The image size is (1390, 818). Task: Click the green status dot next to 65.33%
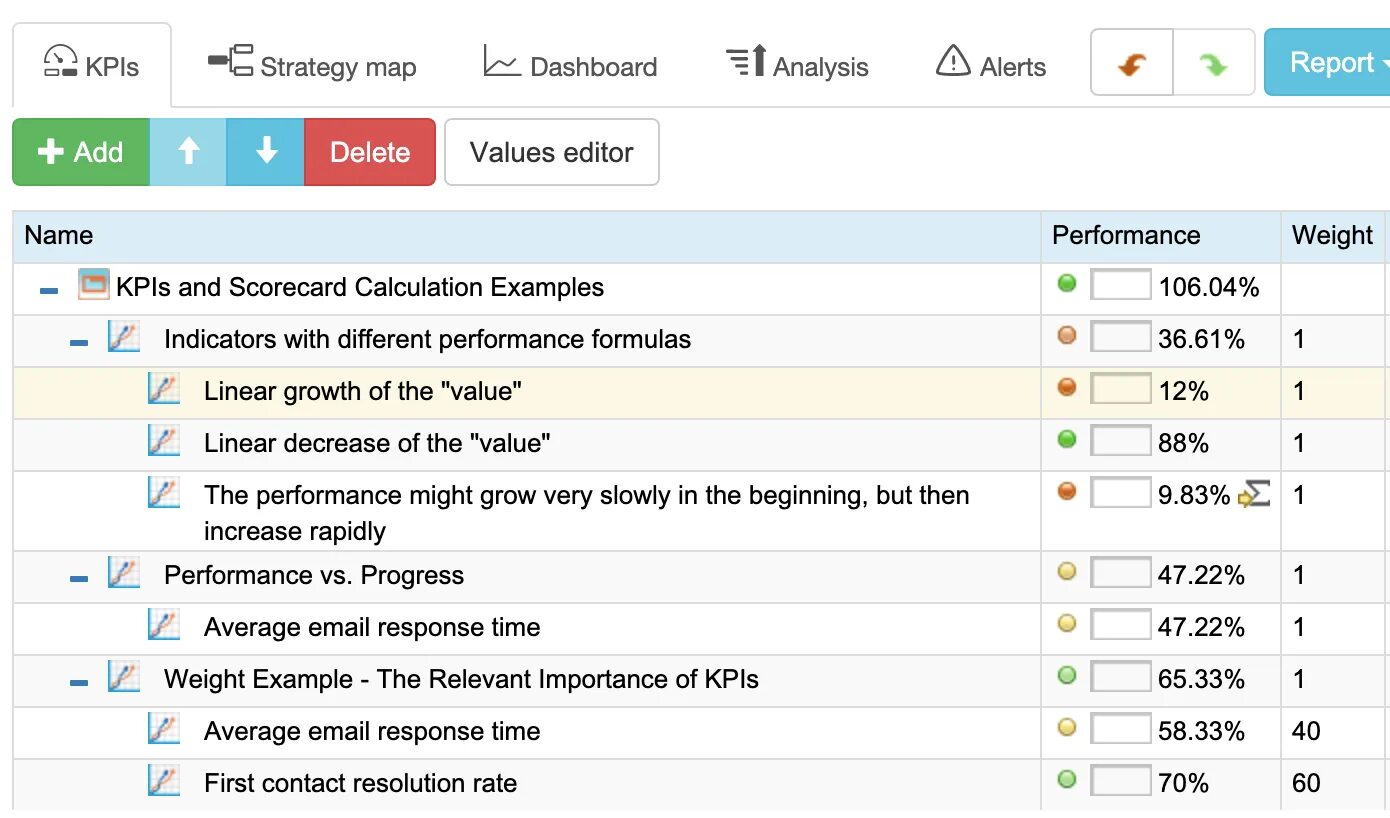point(1067,676)
